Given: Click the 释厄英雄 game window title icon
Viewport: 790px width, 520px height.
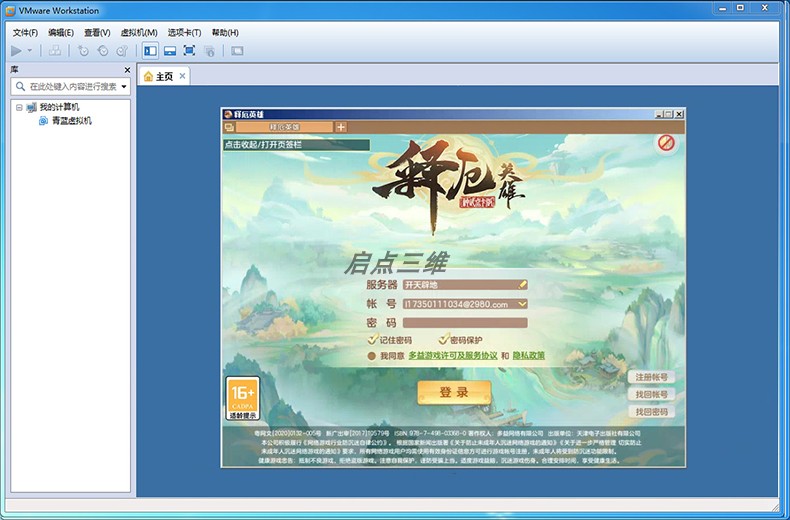Looking at the screenshot, I should tap(228, 114).
